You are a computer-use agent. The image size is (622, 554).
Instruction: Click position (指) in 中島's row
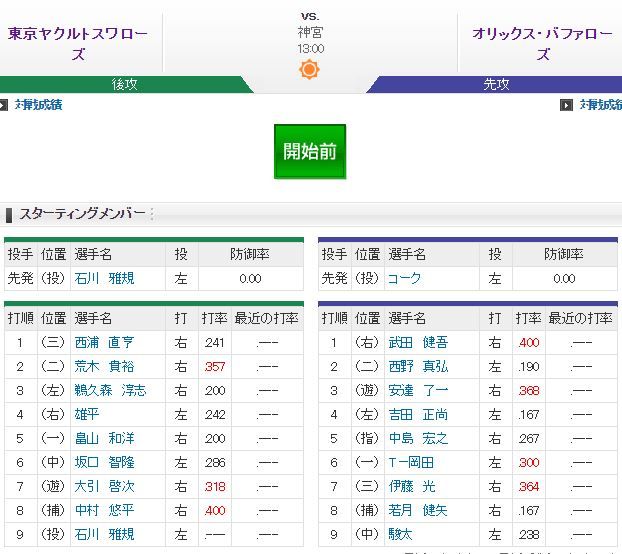[367, 439]
